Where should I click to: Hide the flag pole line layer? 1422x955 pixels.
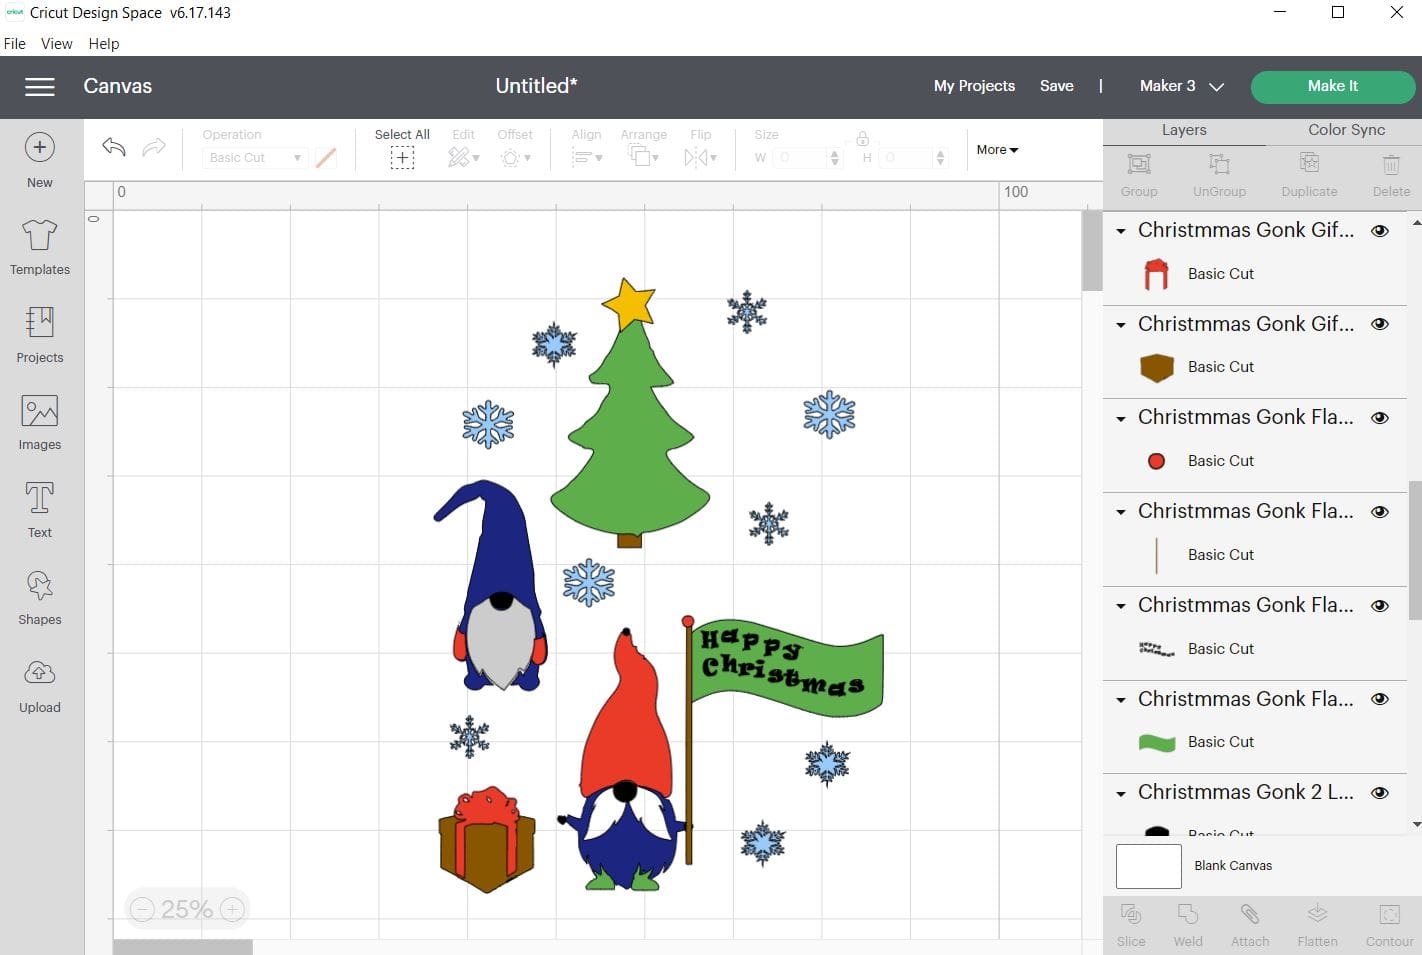click(x=1380, y=512)
